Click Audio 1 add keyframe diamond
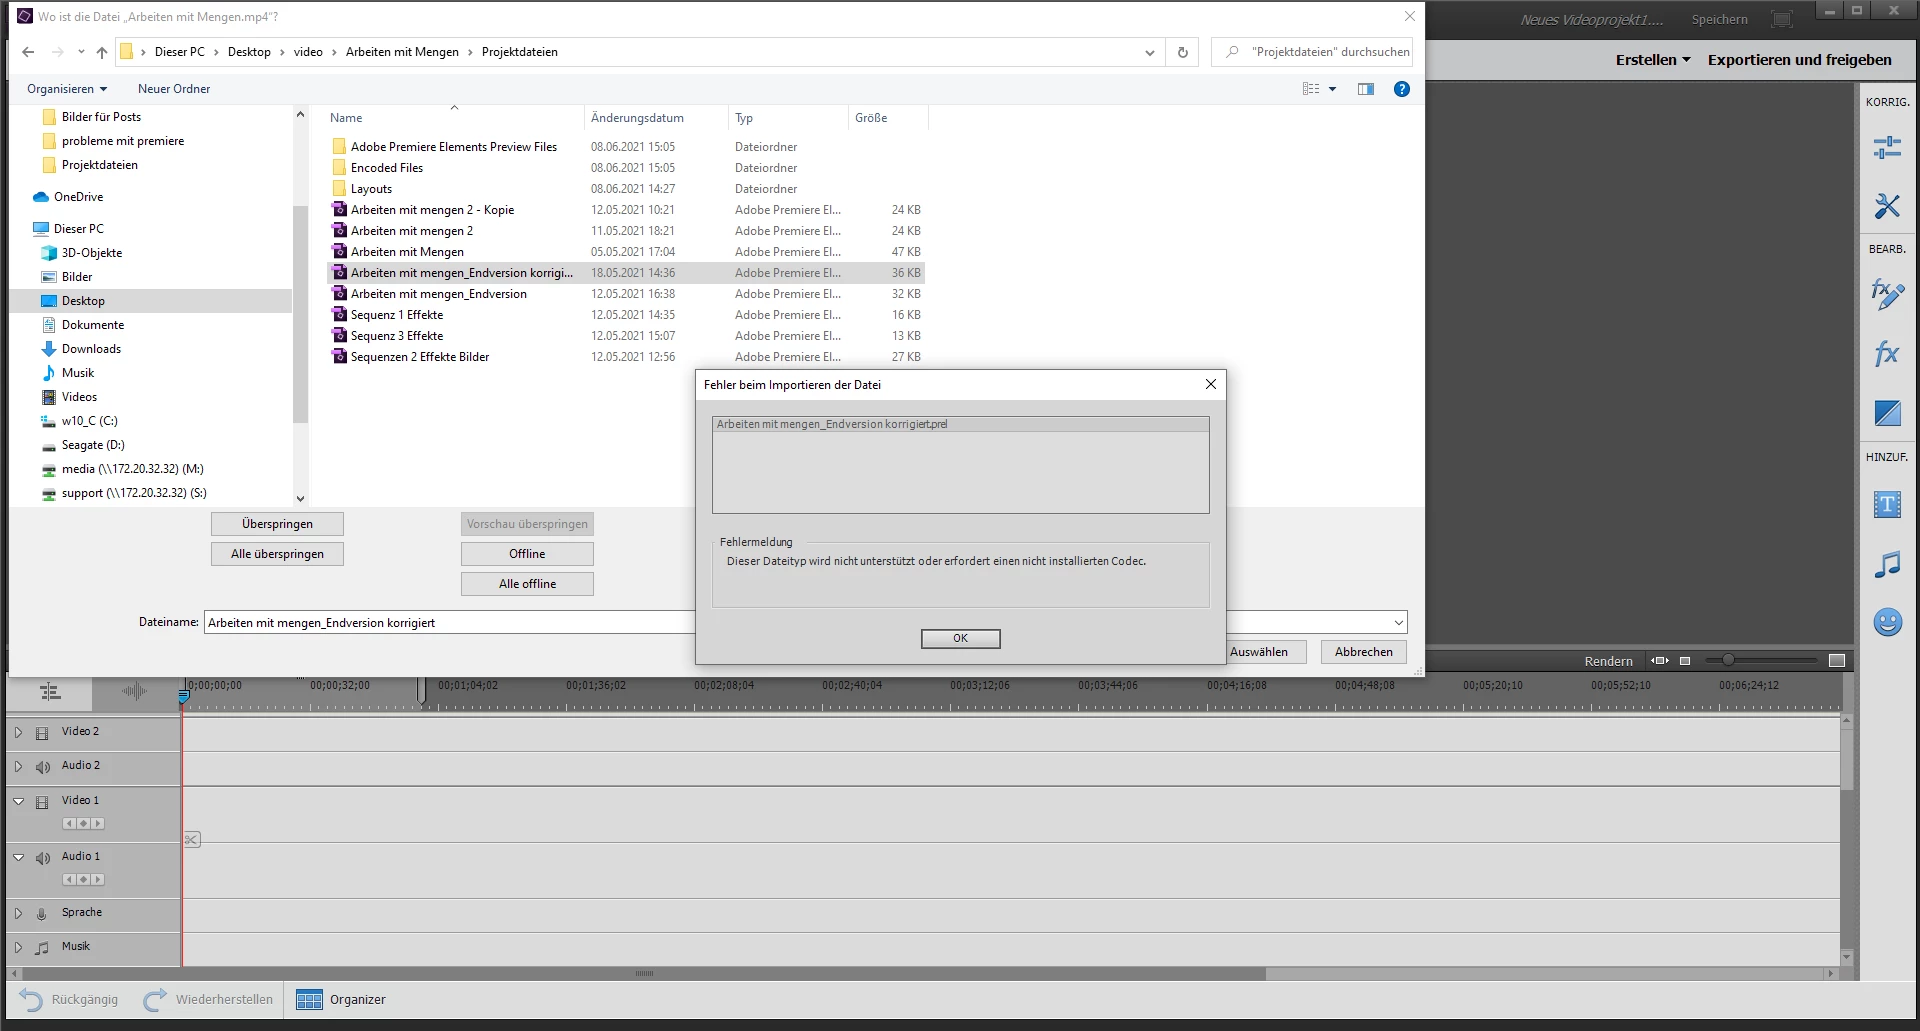 point(83,880)
